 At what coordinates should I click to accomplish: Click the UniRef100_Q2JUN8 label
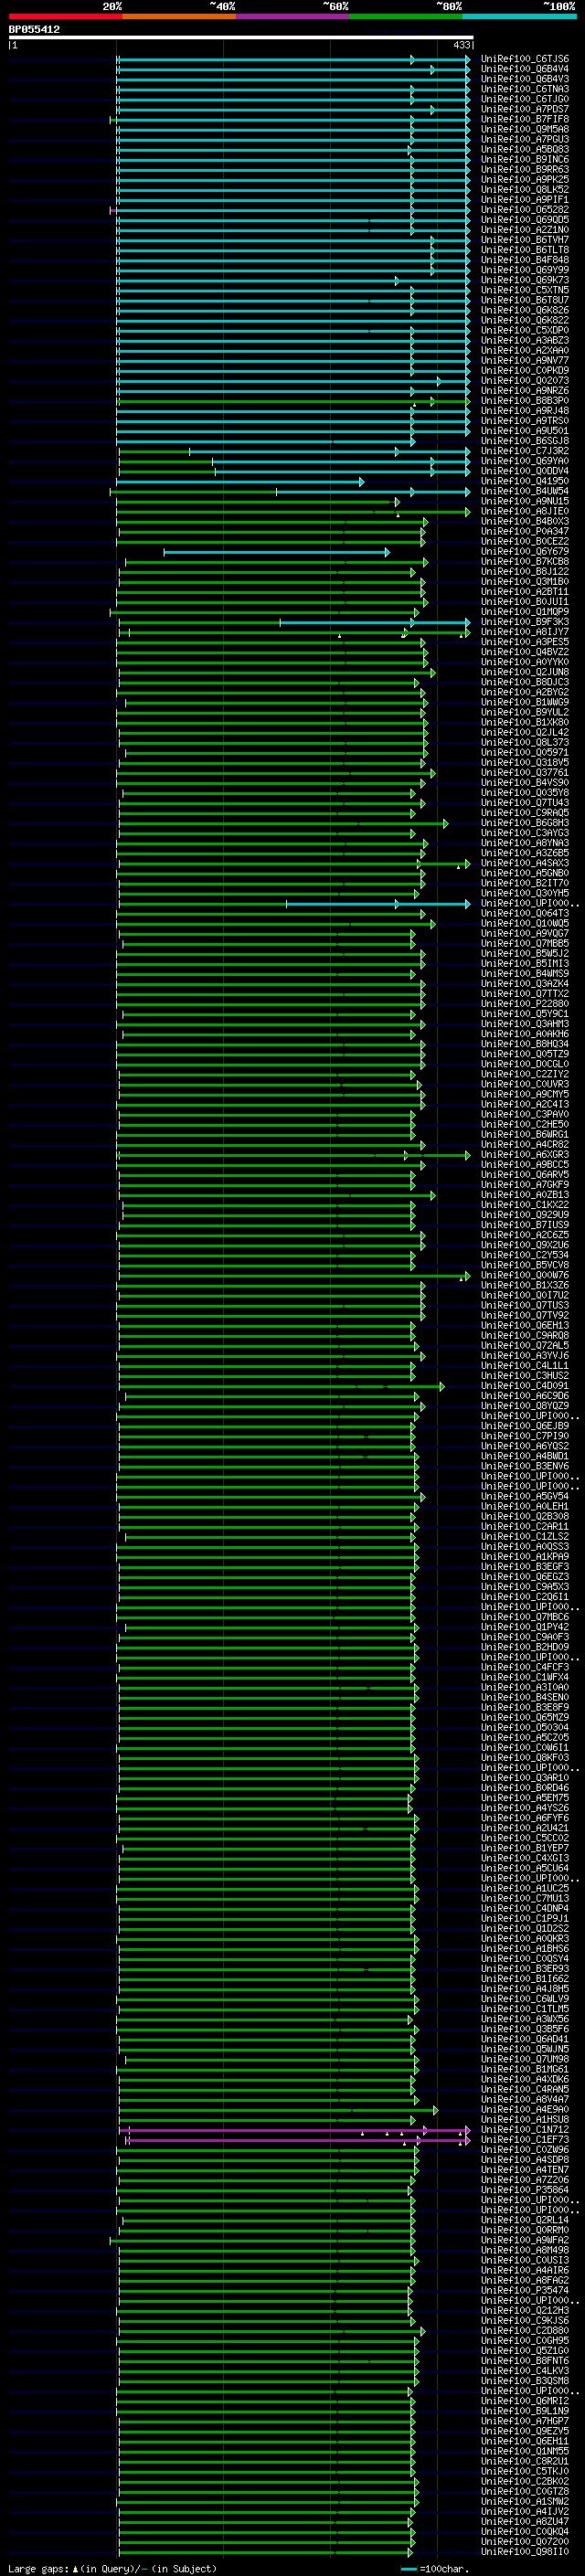point(525,673)
